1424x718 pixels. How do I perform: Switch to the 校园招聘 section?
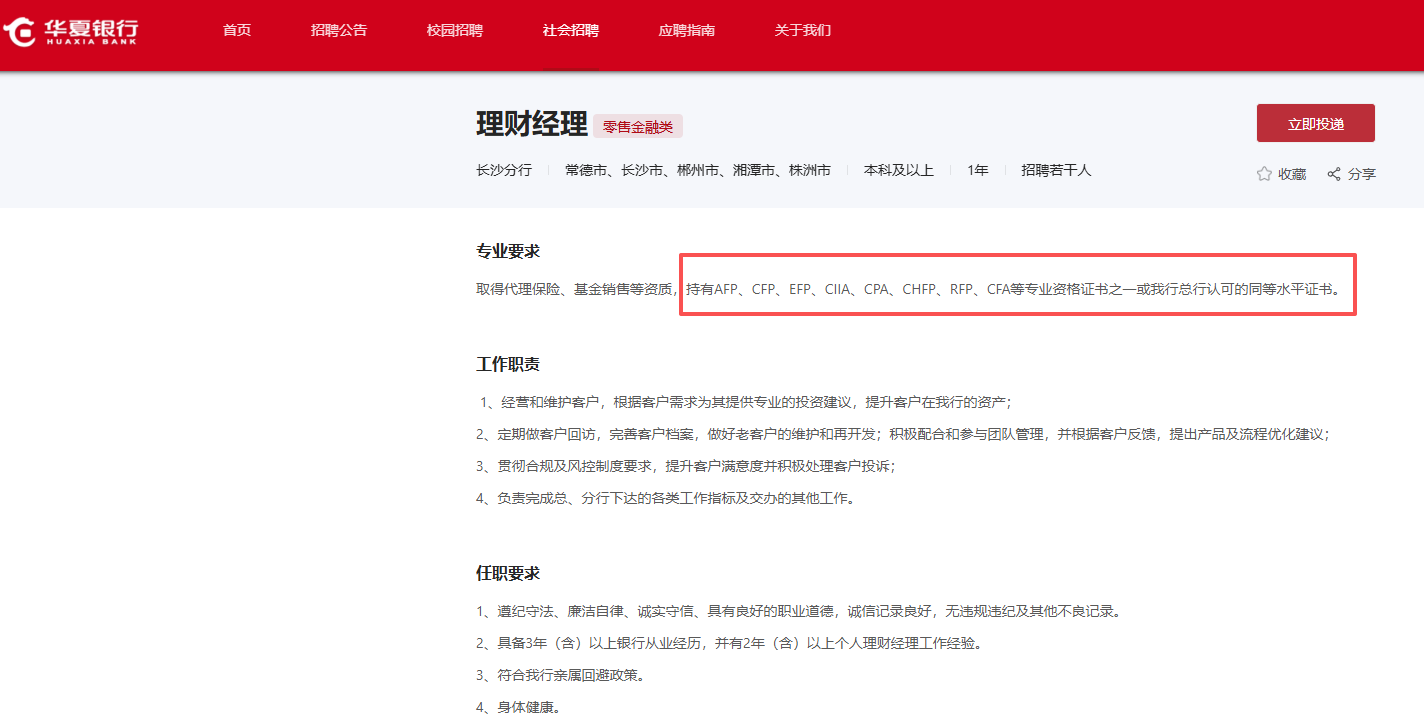[x=455, y=31]
